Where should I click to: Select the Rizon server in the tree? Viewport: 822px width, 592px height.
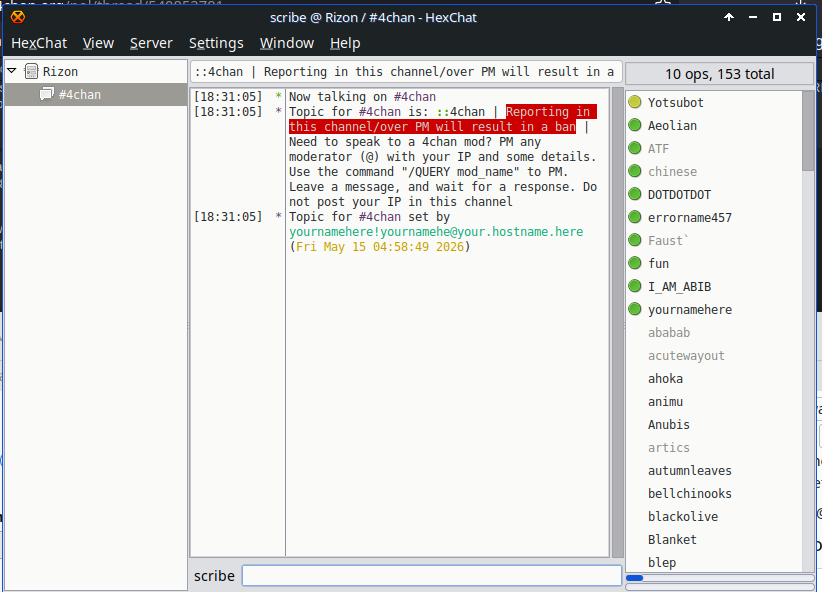click(x=96, y=71)
